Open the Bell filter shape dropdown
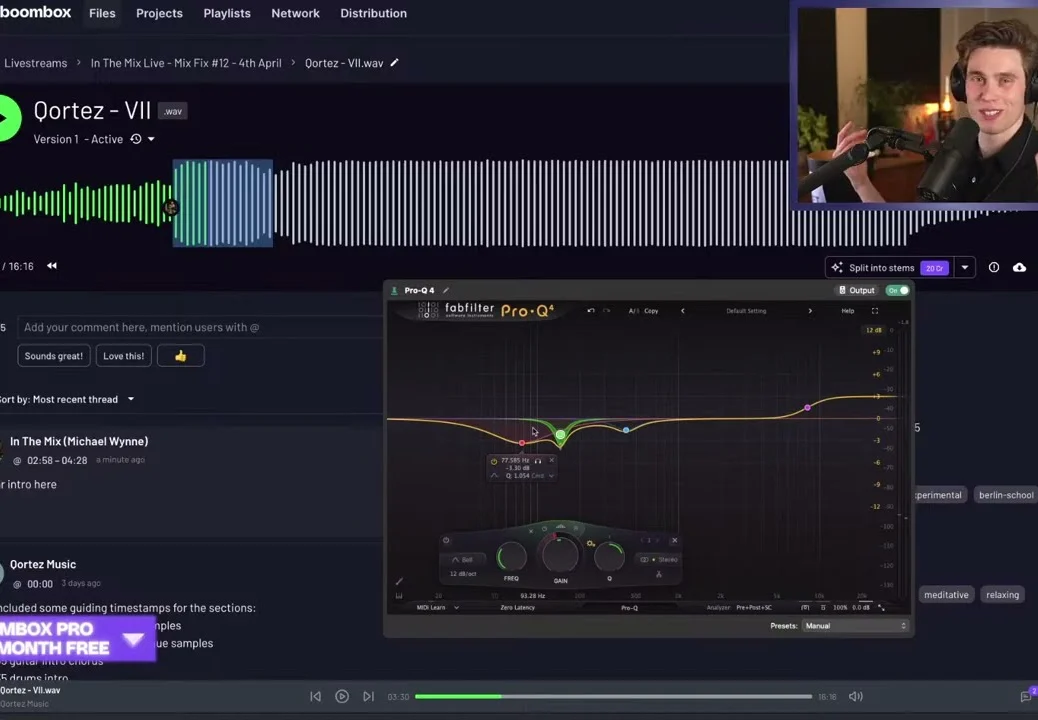The width and height of the screenshot is (1038, 720). coord(463,559)
